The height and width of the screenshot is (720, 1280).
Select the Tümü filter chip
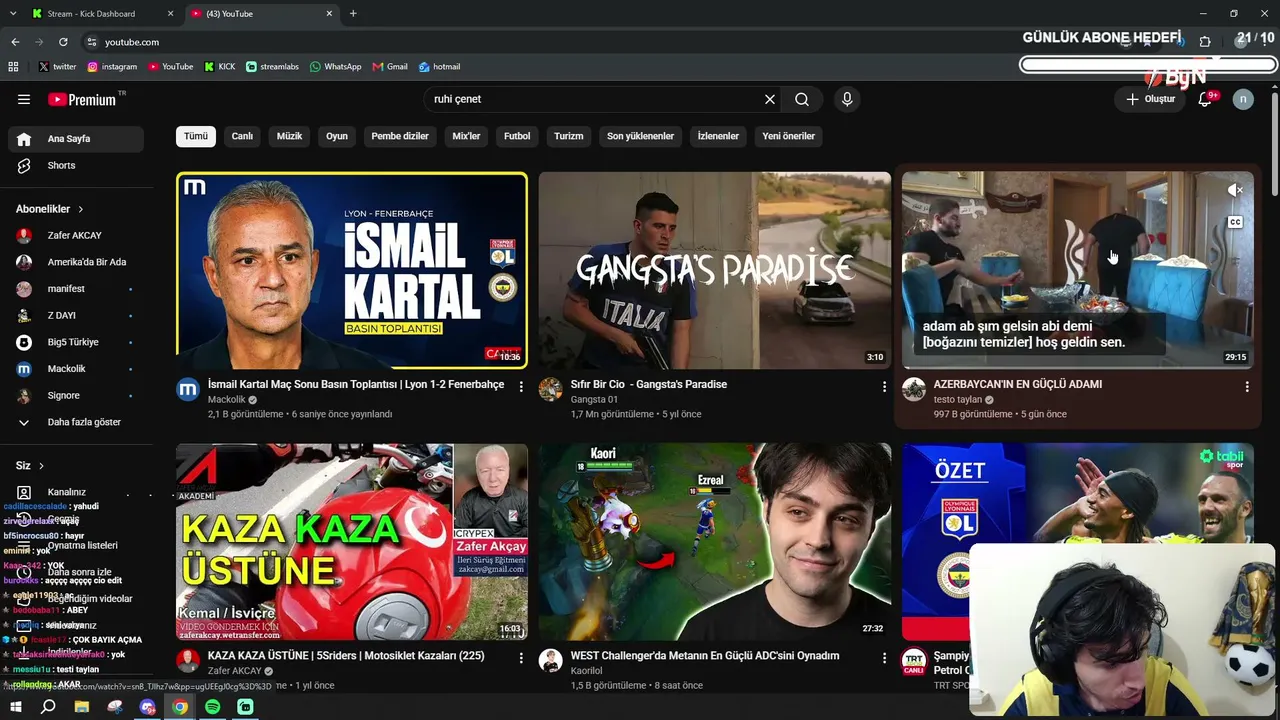(196, 136)
